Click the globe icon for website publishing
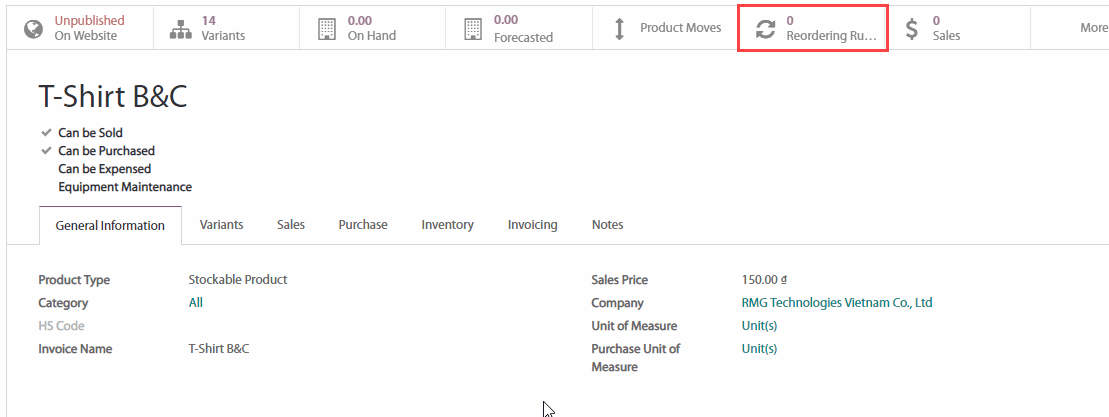The width and height of the screenshot is (1109, 417). coord(33,28)
